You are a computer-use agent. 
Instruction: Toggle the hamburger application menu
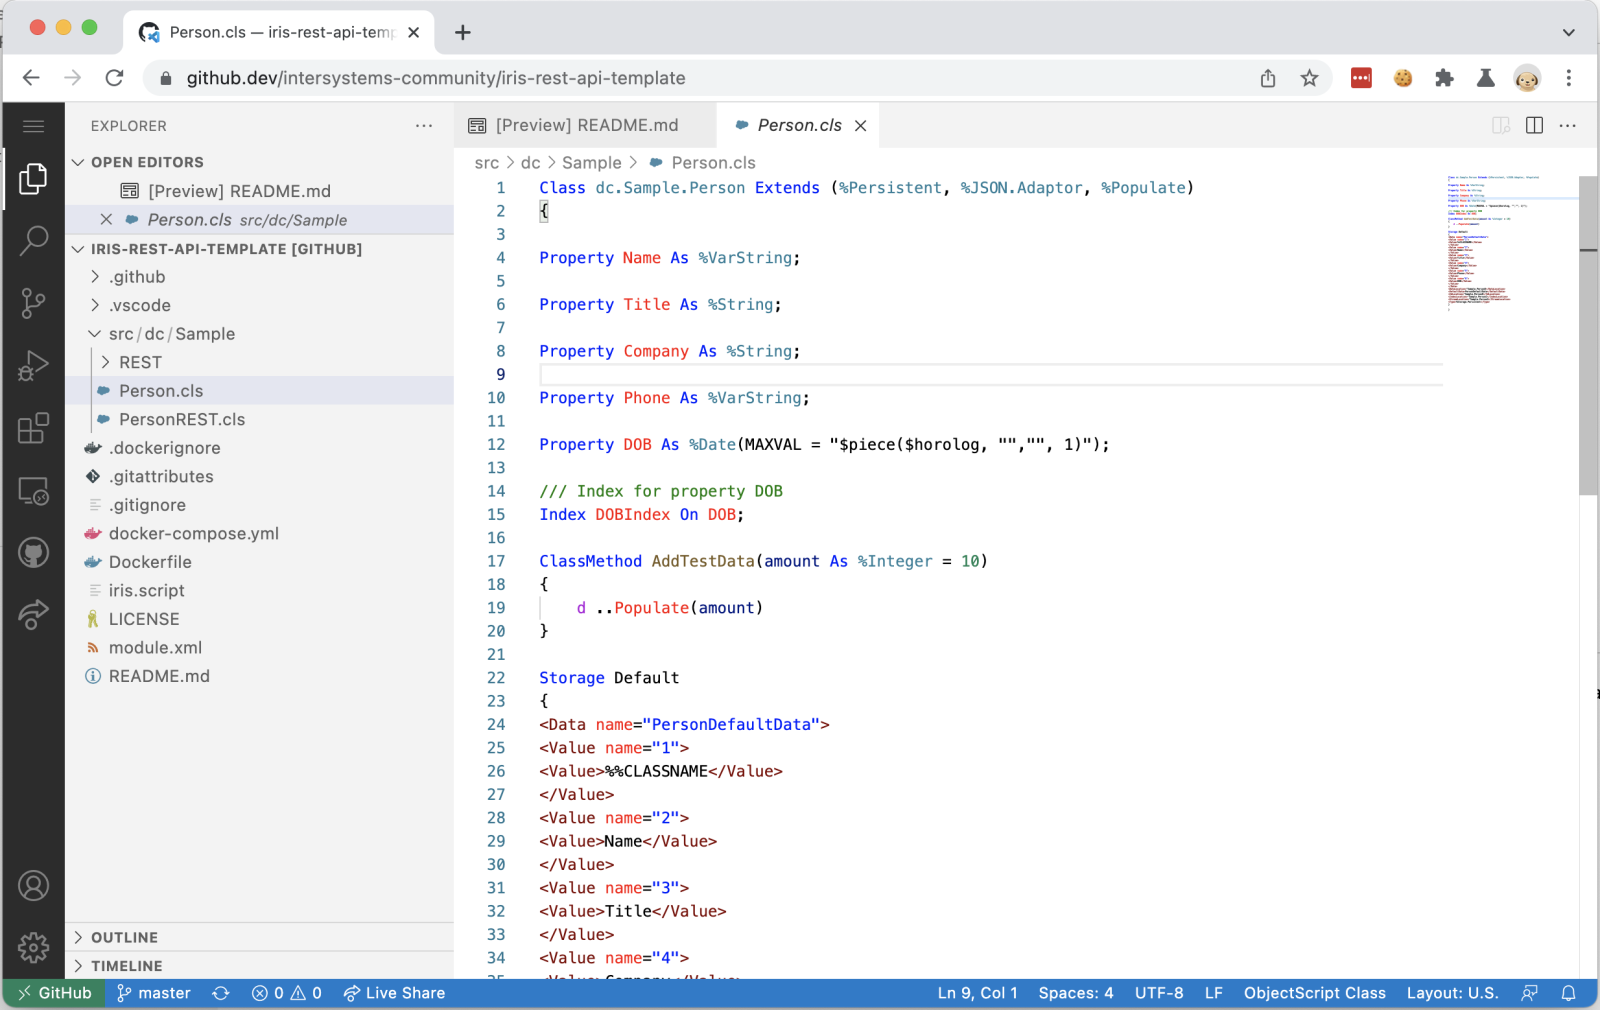pyautogui.click(x=33, y=126)
